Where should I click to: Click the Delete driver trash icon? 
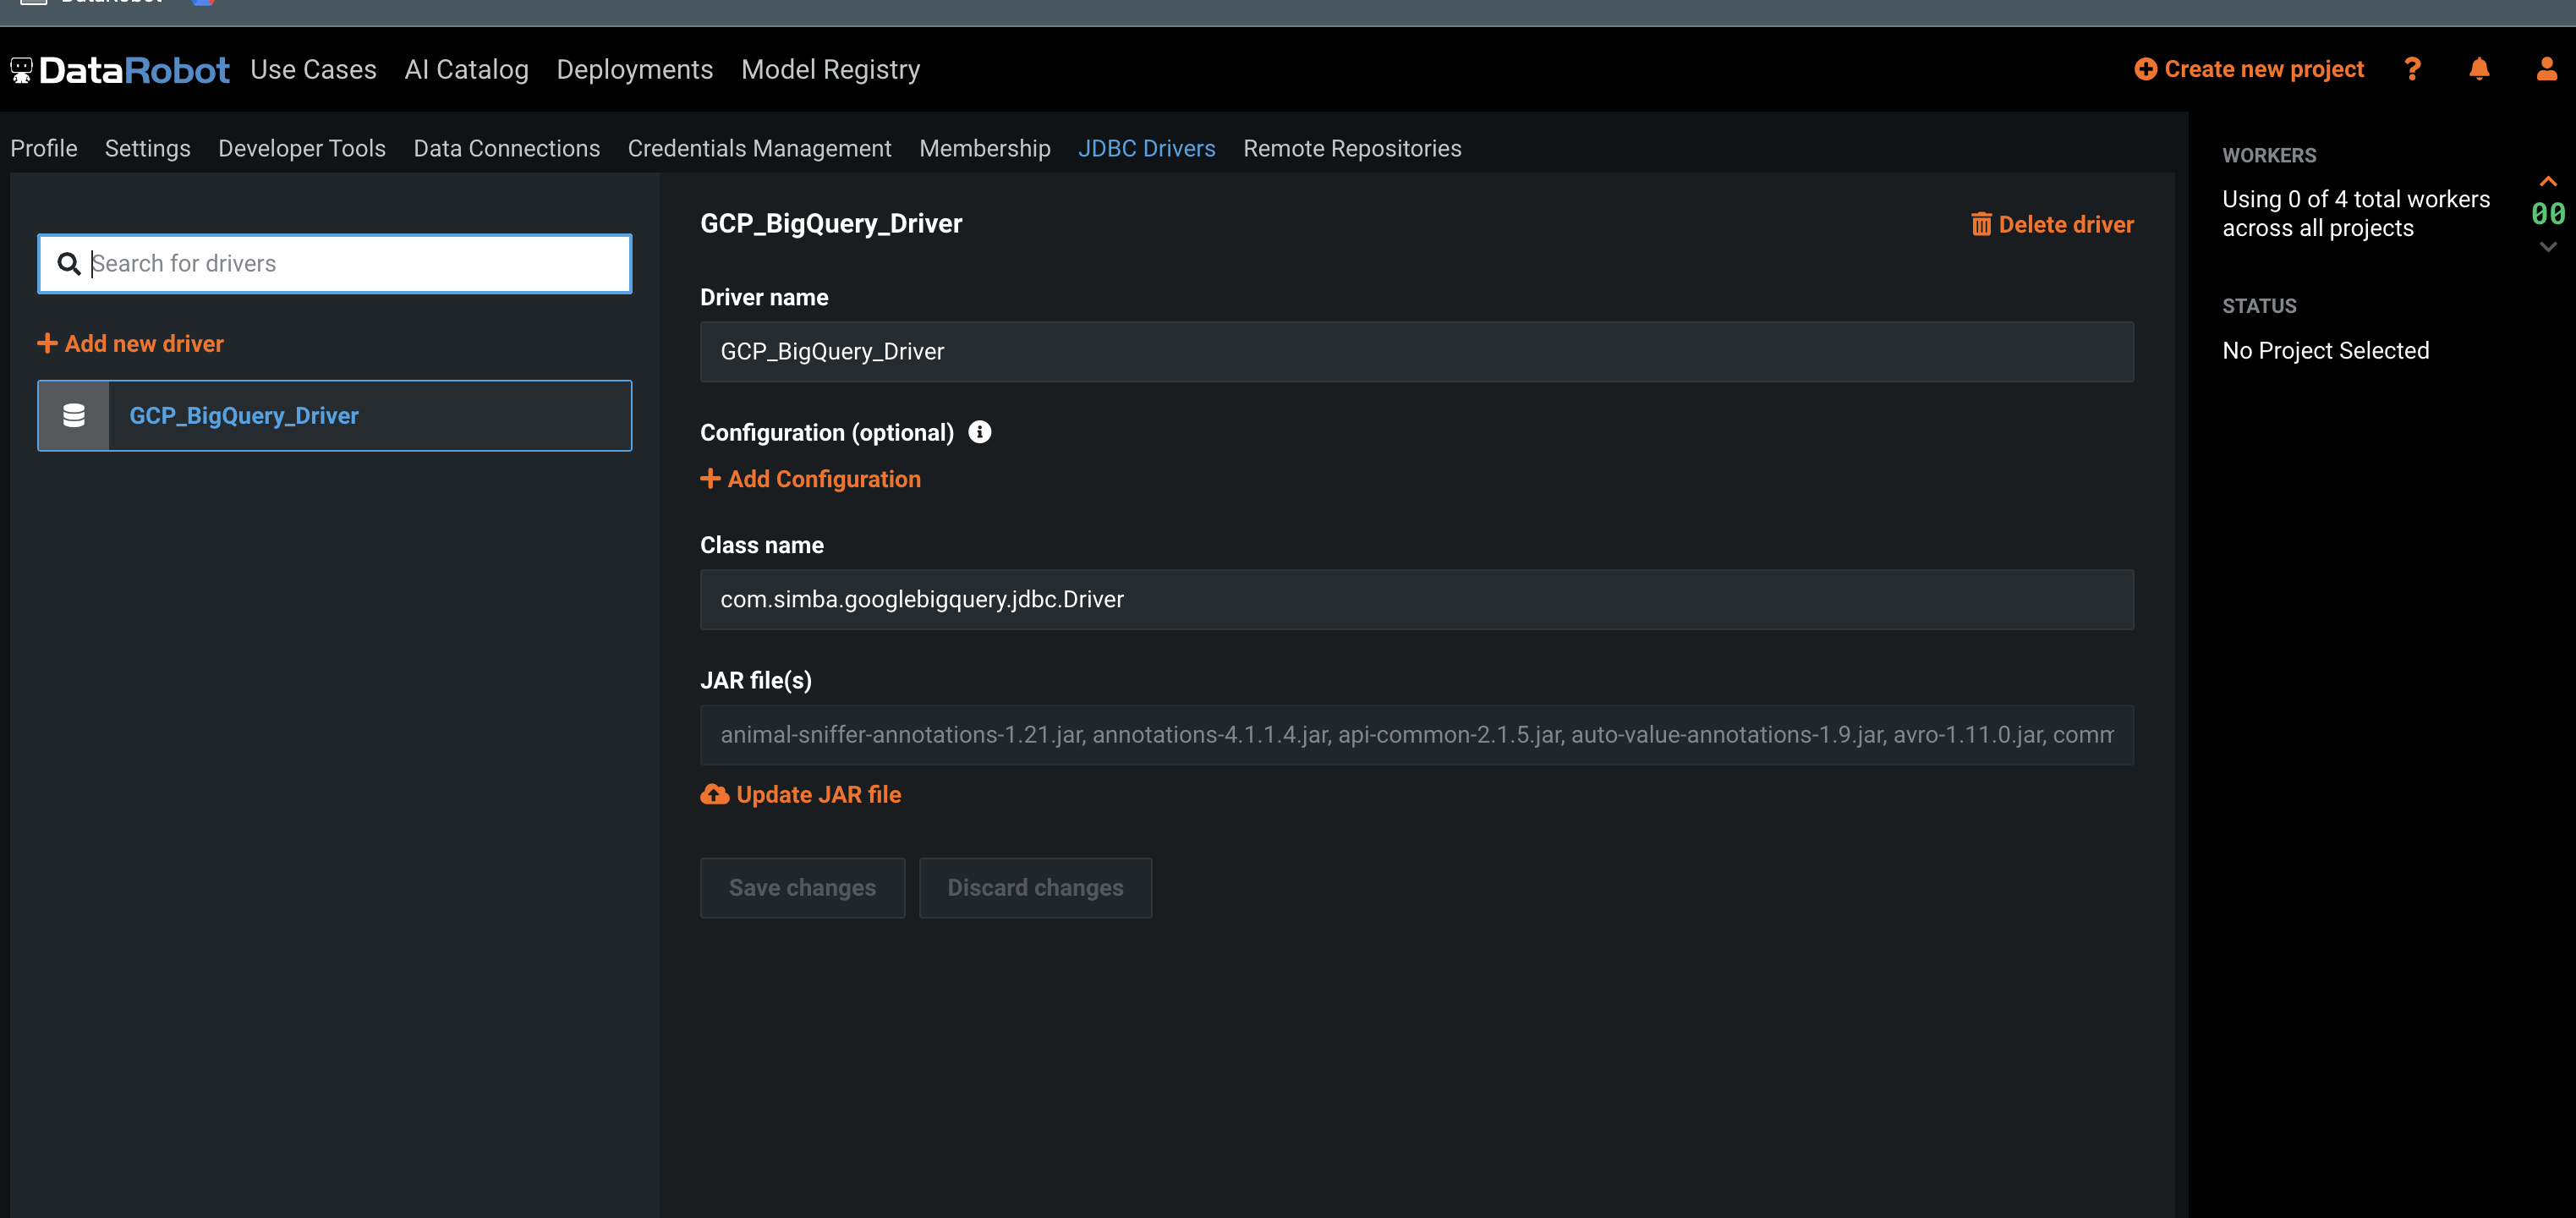[x=1981, y=224]
